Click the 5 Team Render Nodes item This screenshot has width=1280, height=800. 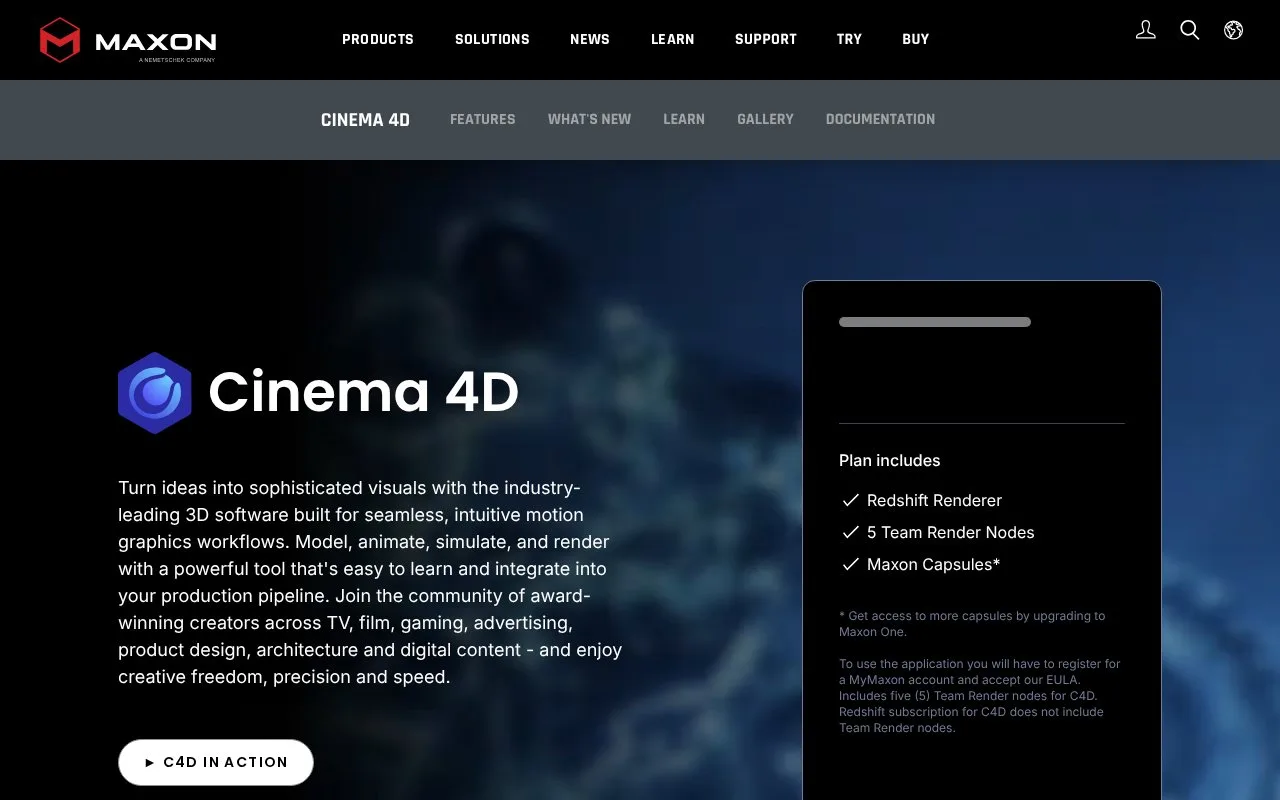click(x=937, y=532)
